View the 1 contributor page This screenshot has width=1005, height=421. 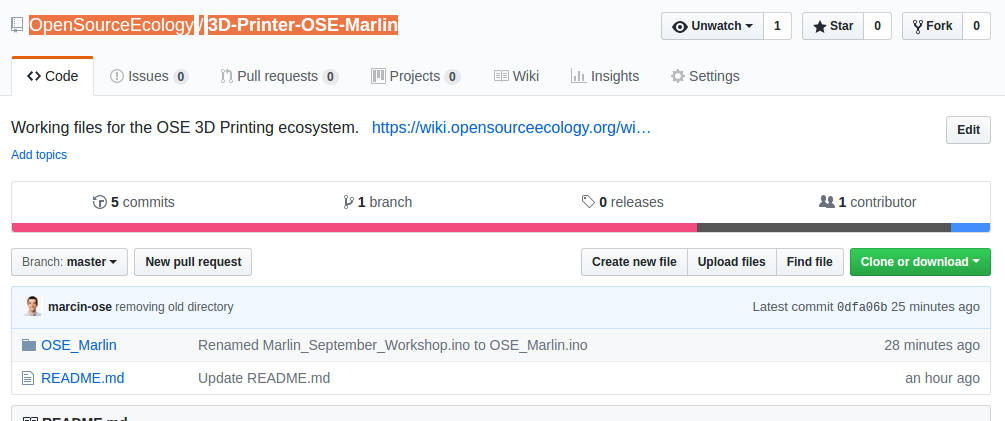[x=867, y=202]
